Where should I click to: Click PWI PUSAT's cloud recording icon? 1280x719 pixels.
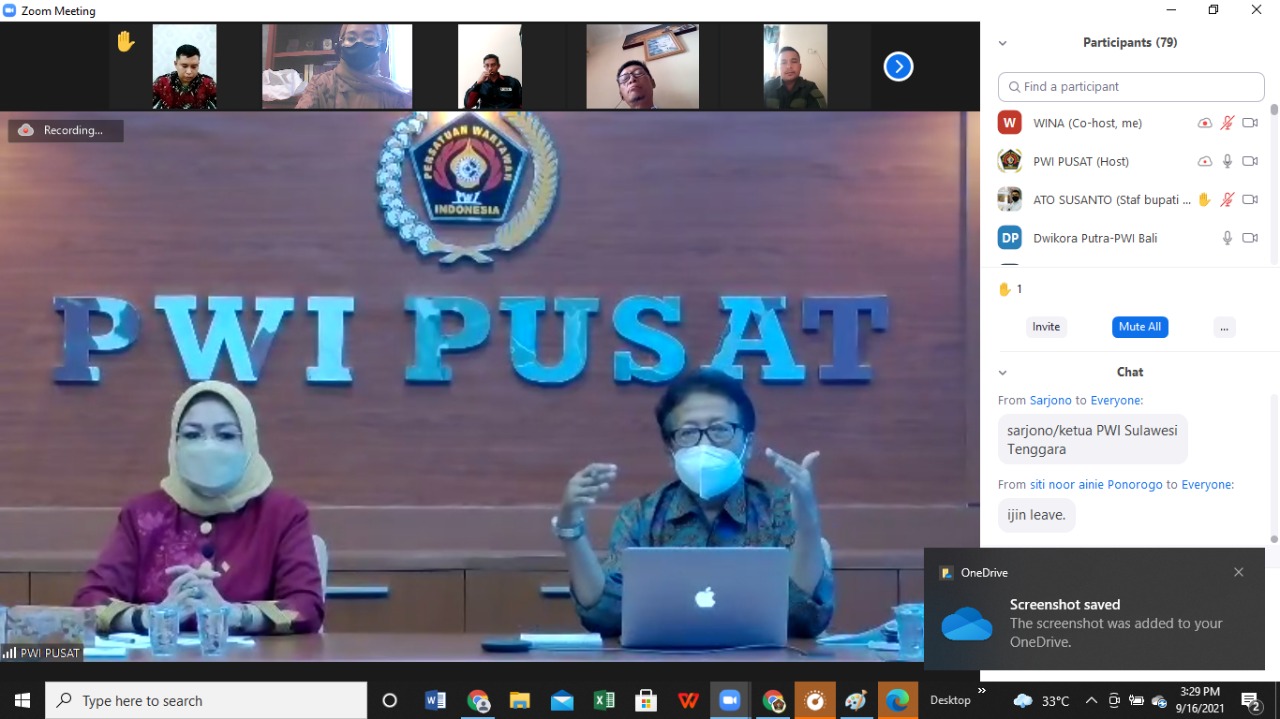[x=1204, y=162]
